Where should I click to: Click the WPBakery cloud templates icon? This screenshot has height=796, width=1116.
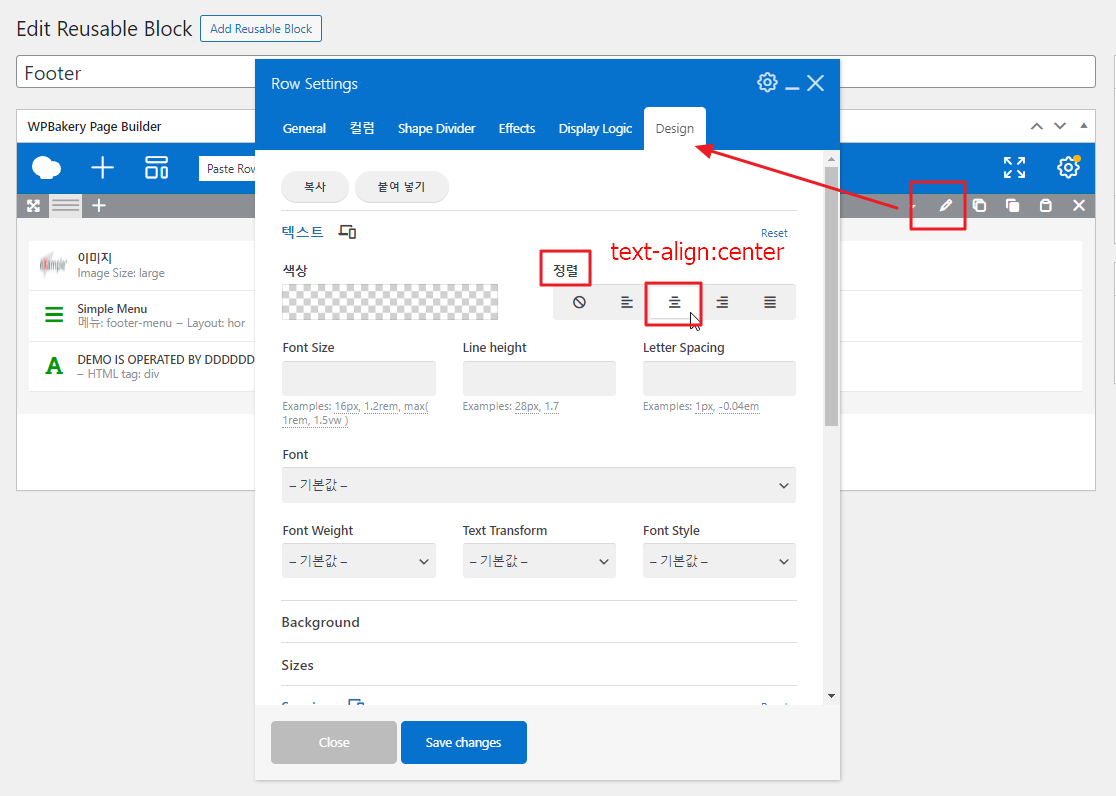pos(46,168)
